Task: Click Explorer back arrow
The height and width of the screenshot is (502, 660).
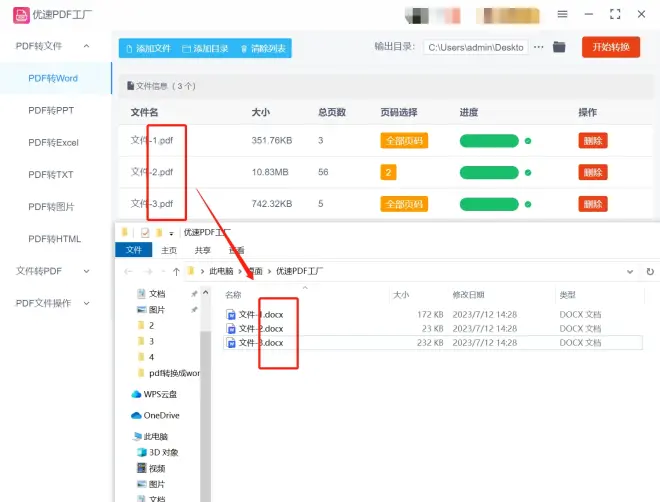Action: (x=128, y=272)
